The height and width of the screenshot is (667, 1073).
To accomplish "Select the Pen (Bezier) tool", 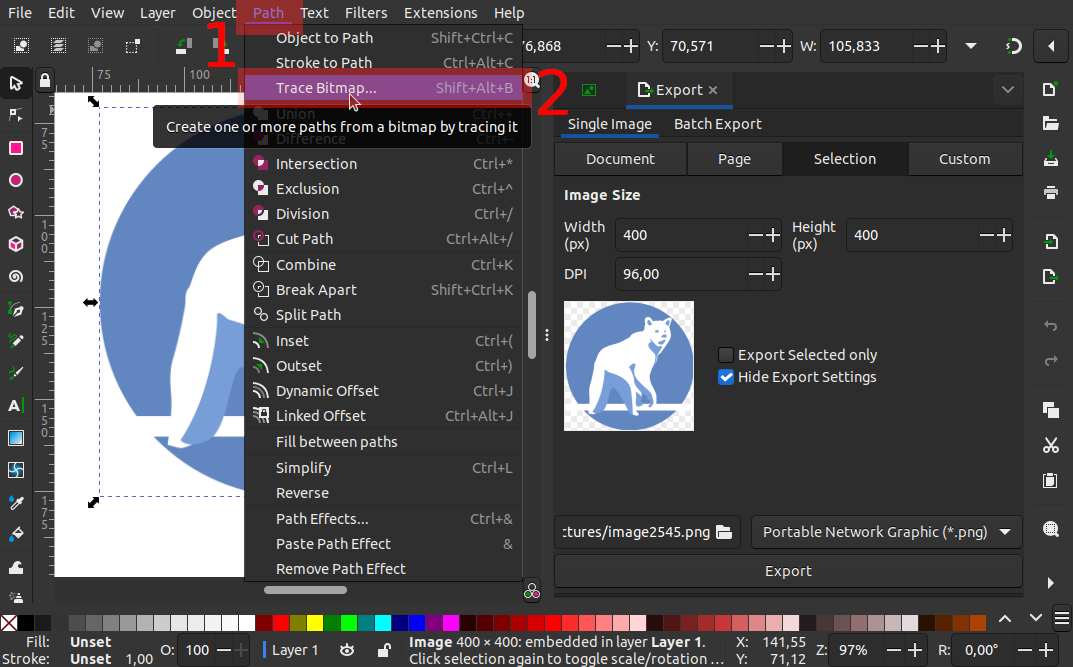I will [16, 309].
